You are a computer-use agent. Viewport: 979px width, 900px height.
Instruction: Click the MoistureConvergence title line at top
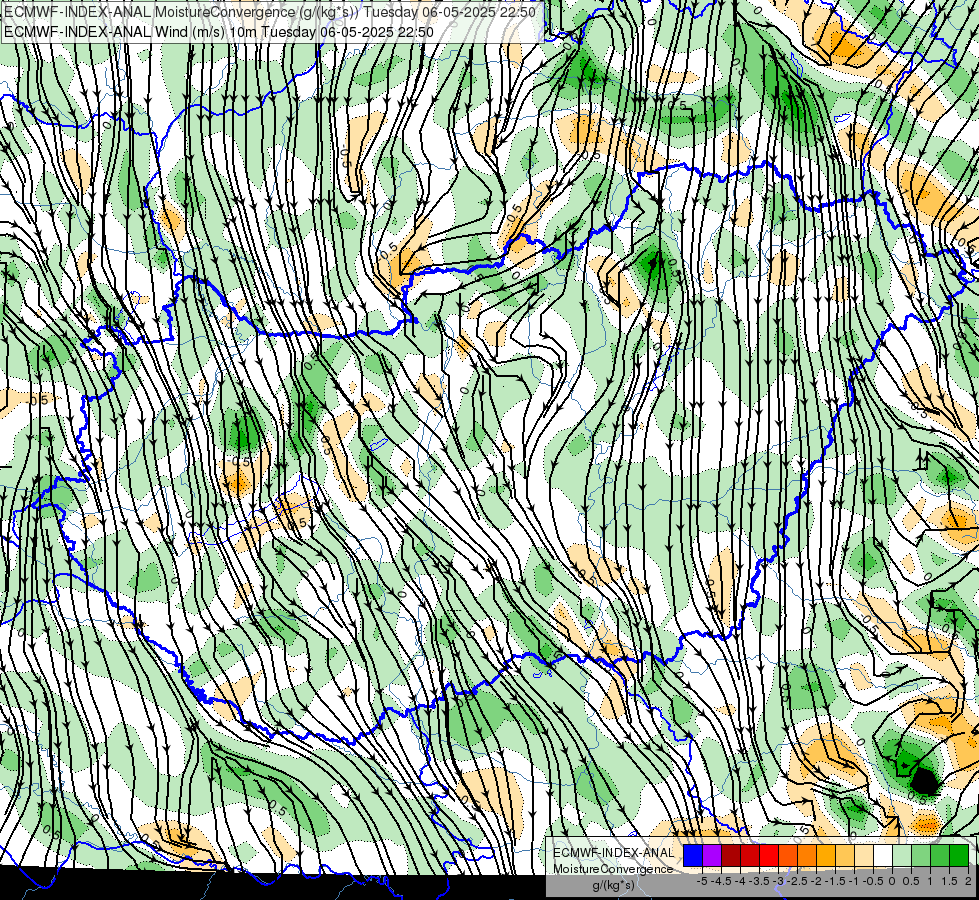[270, 12]
